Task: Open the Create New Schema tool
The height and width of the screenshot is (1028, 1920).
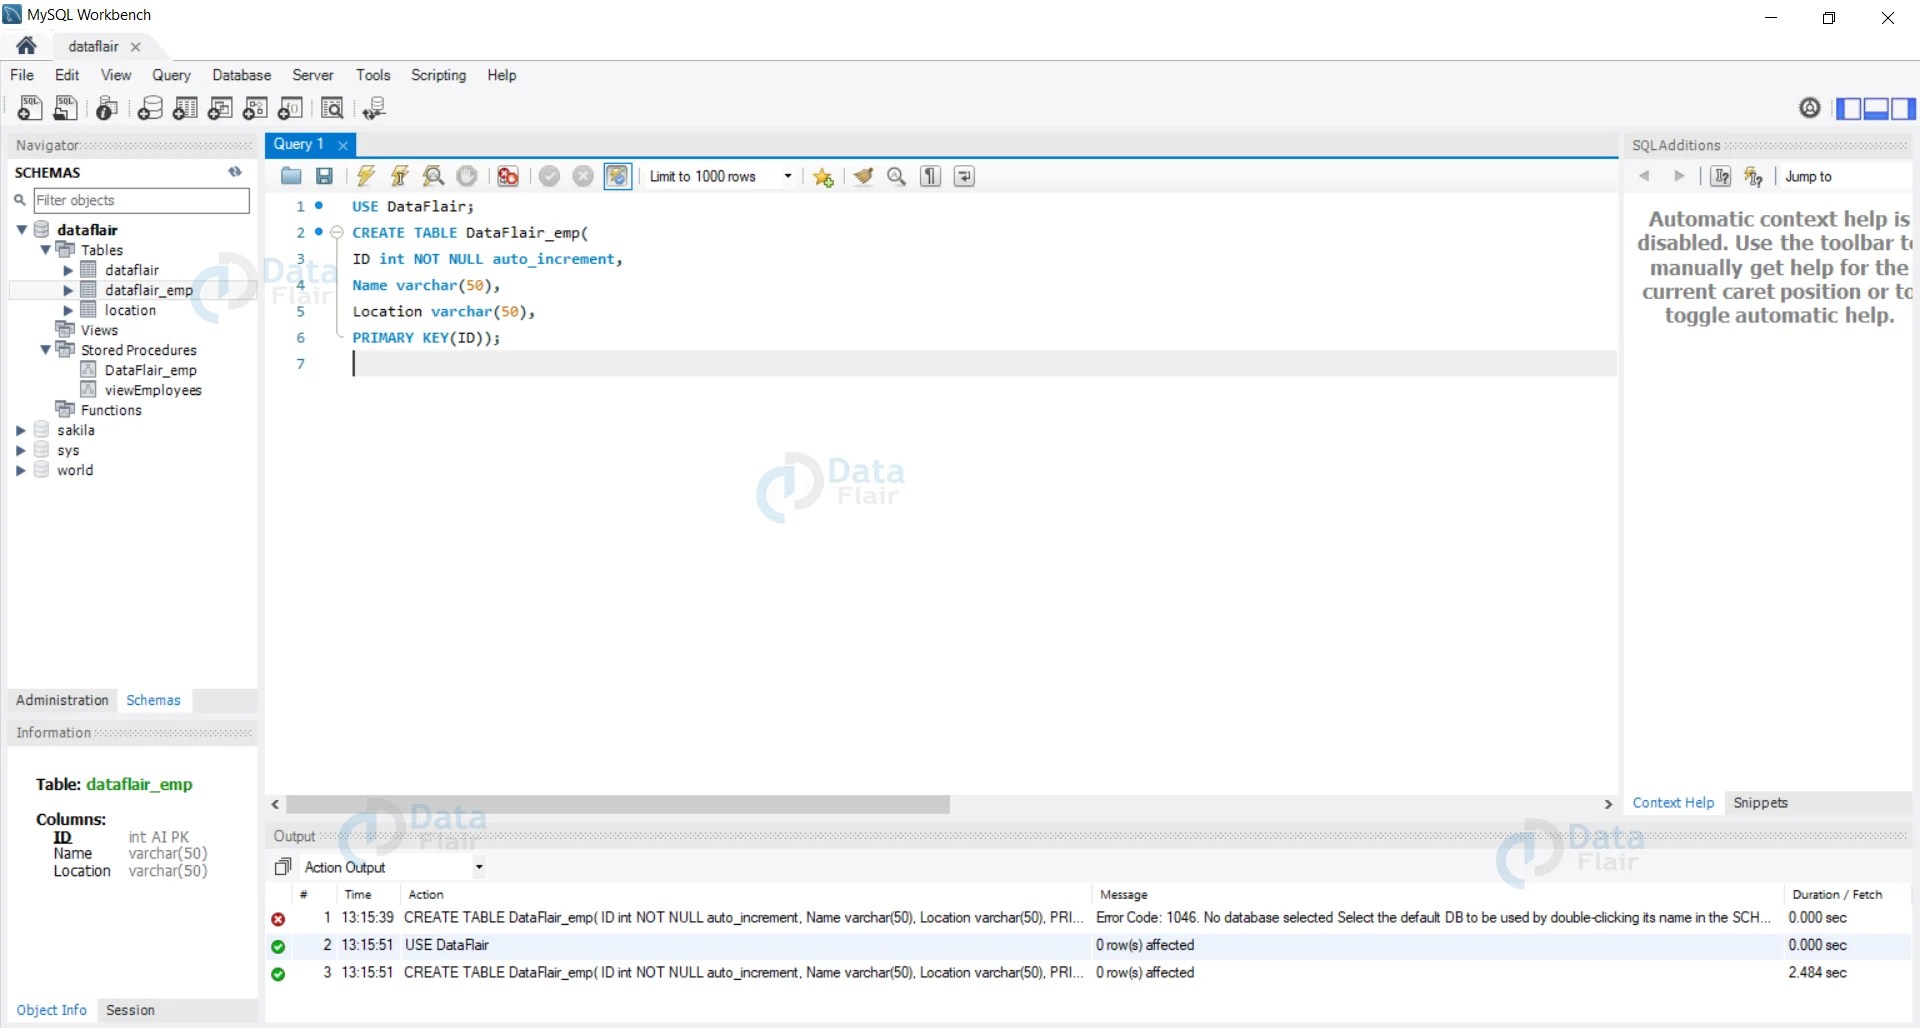Action: (150, 108)
